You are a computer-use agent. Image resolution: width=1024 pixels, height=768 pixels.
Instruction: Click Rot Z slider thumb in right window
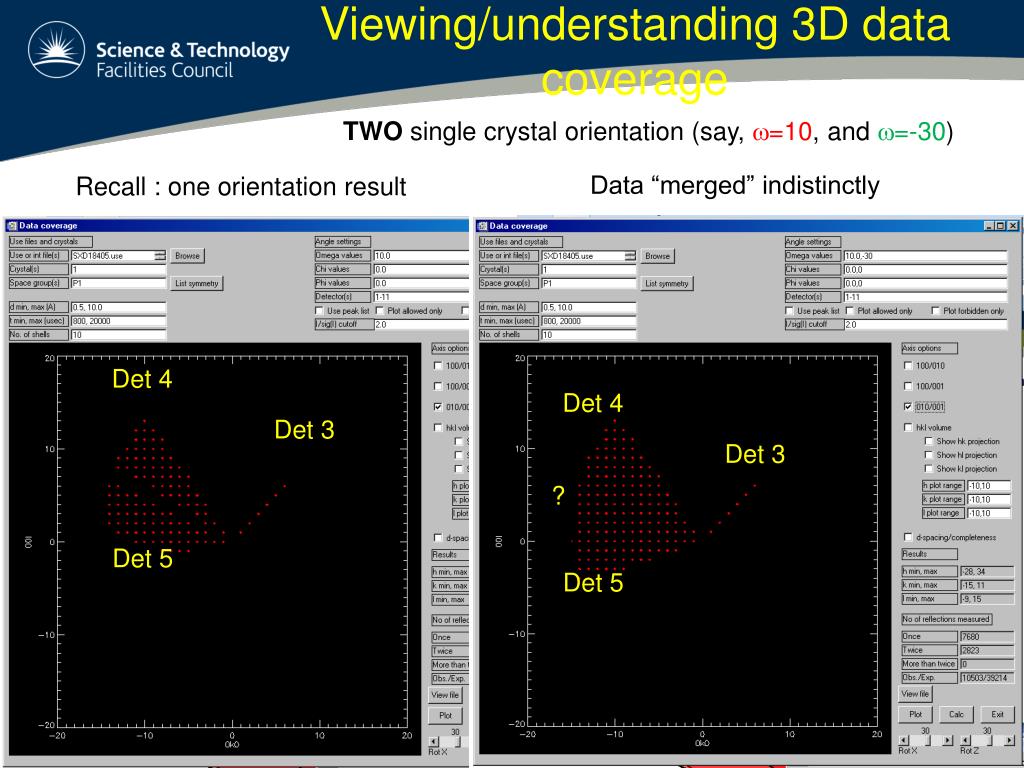(x=987, y=741)
